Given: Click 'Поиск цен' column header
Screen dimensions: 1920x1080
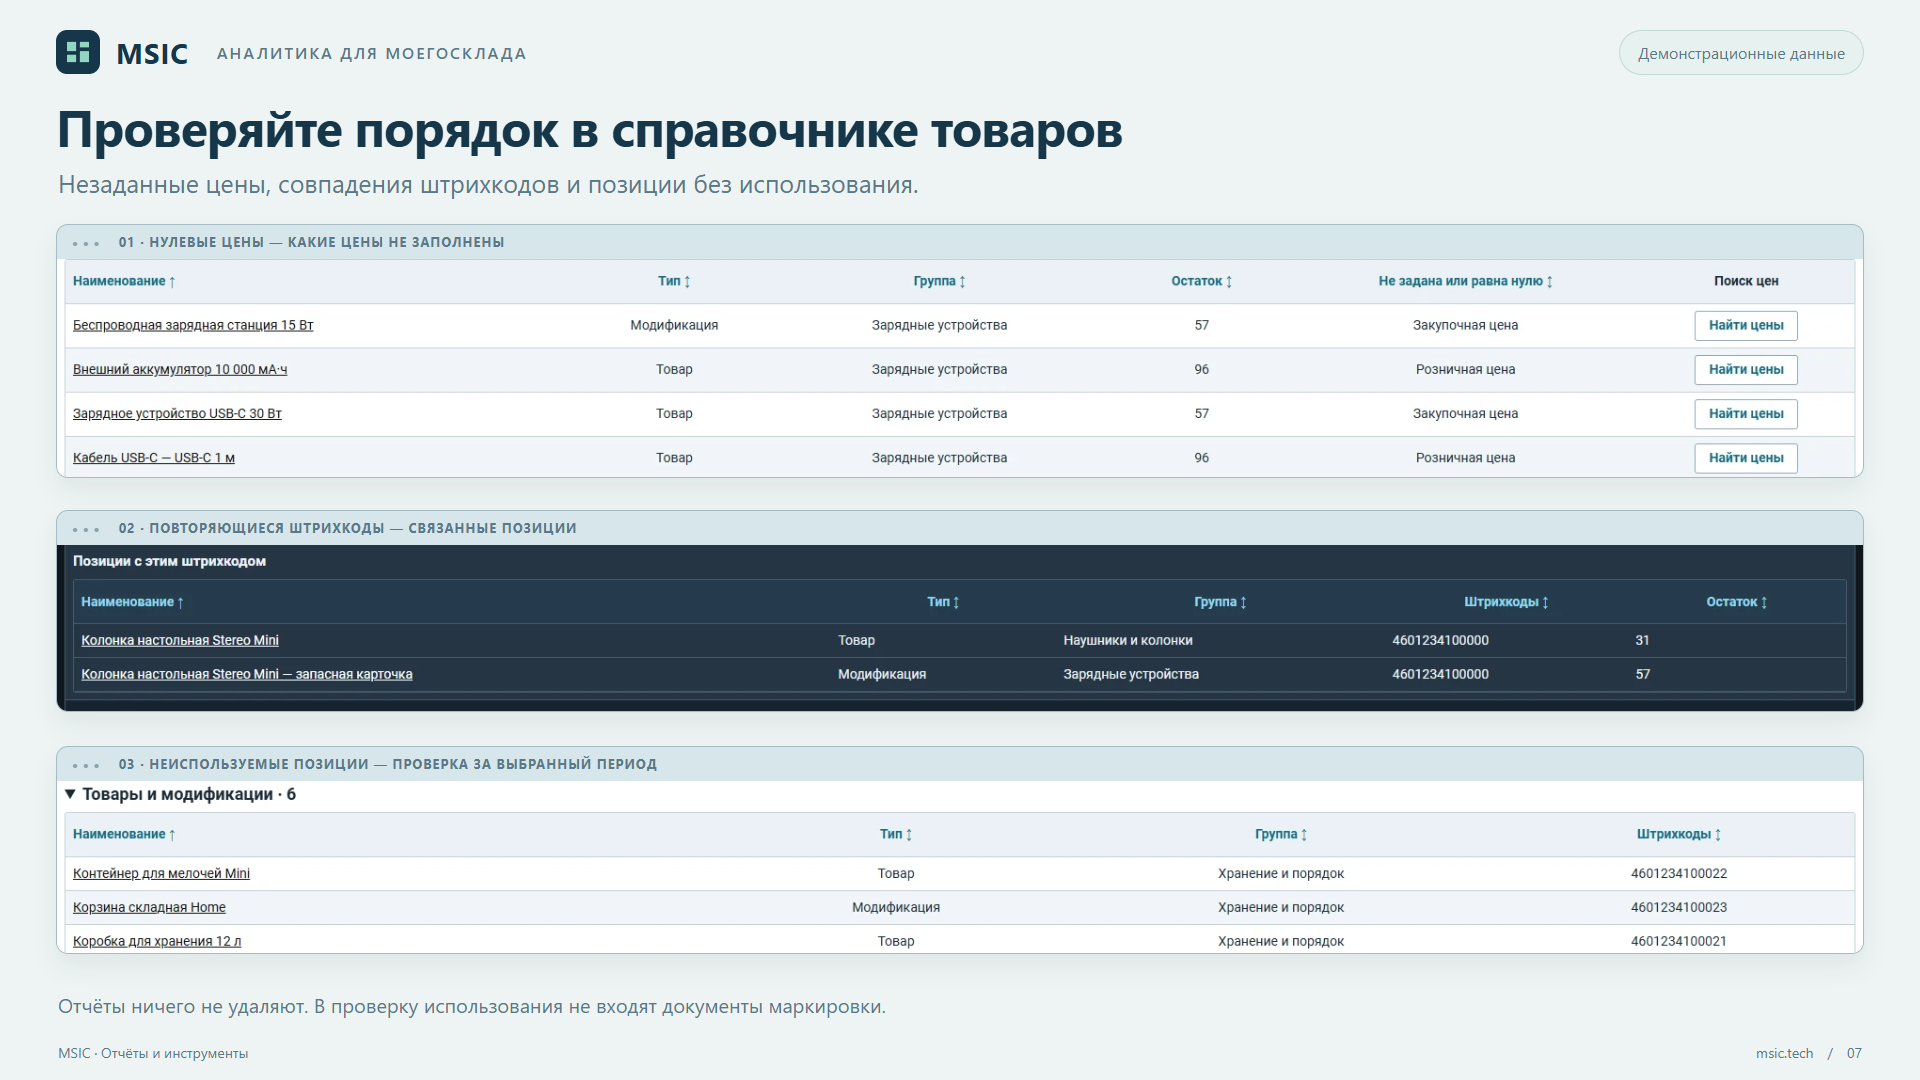Looking at the screenshot, I should click(1746, 281).
